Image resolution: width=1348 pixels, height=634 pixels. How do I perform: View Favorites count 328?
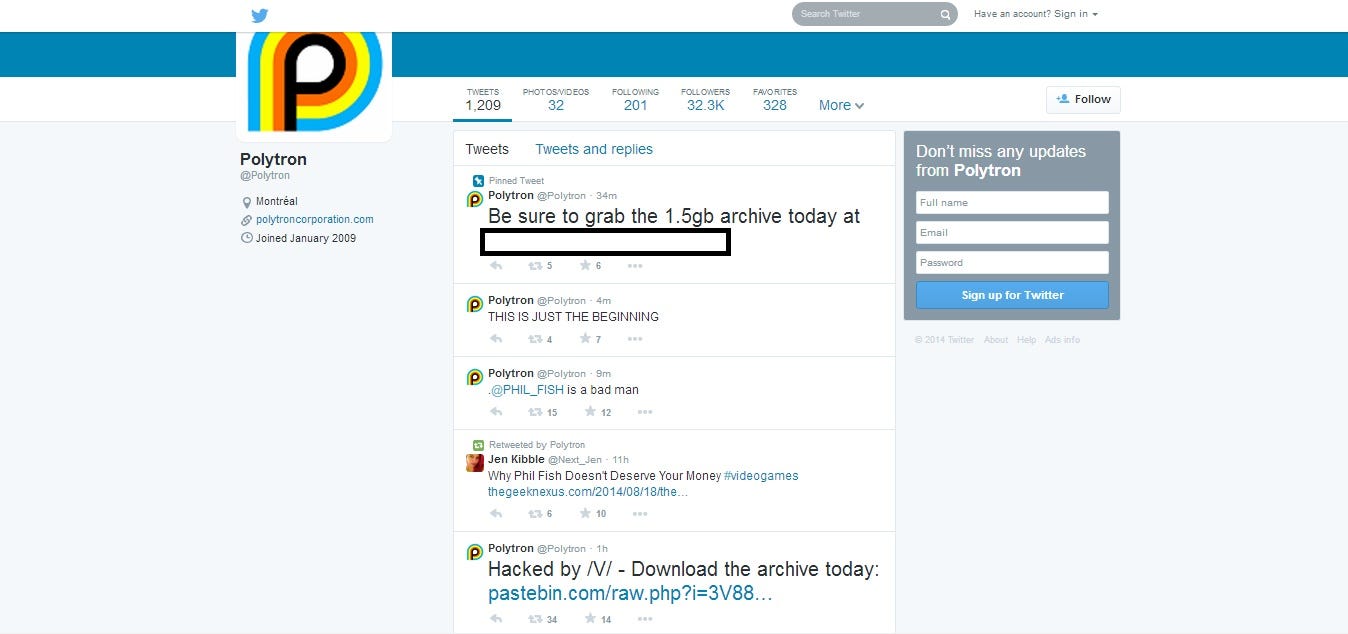pyautogui.click(x=775, y=100)
